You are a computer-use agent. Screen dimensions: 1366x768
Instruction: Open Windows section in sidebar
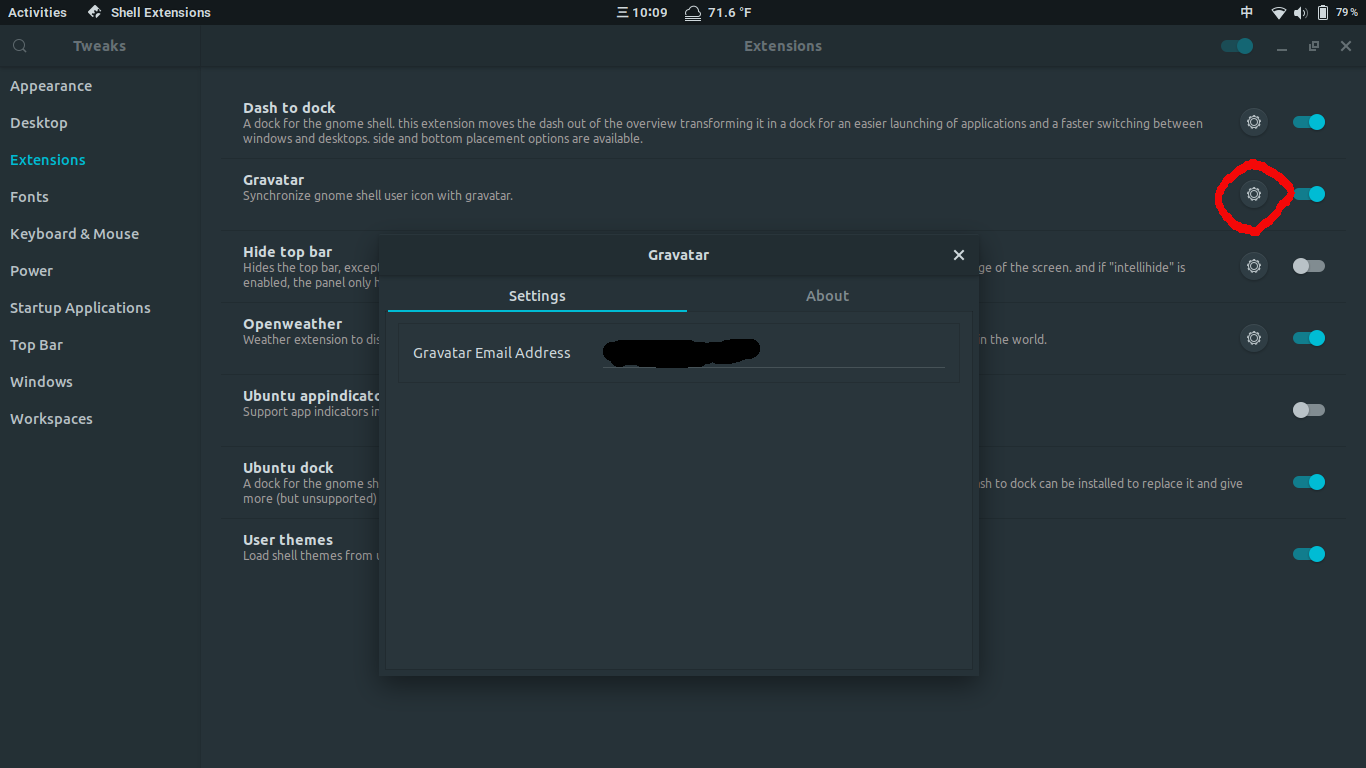point(100,382)
